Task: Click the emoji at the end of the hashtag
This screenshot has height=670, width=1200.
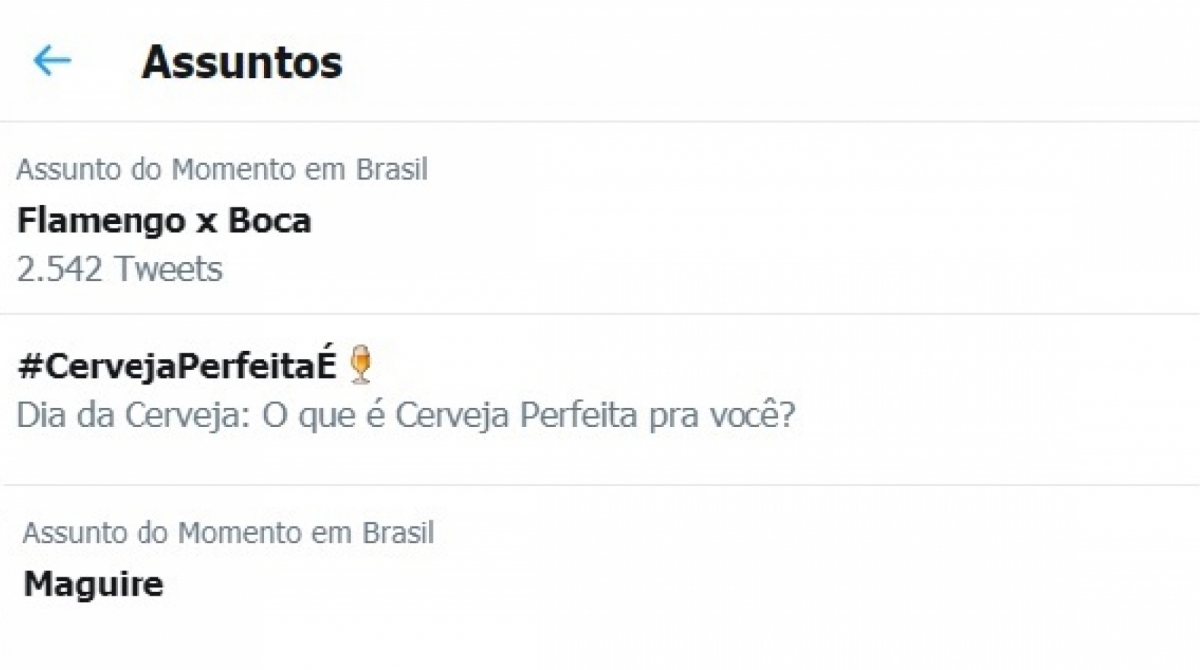Action: [x=362, y=363]
